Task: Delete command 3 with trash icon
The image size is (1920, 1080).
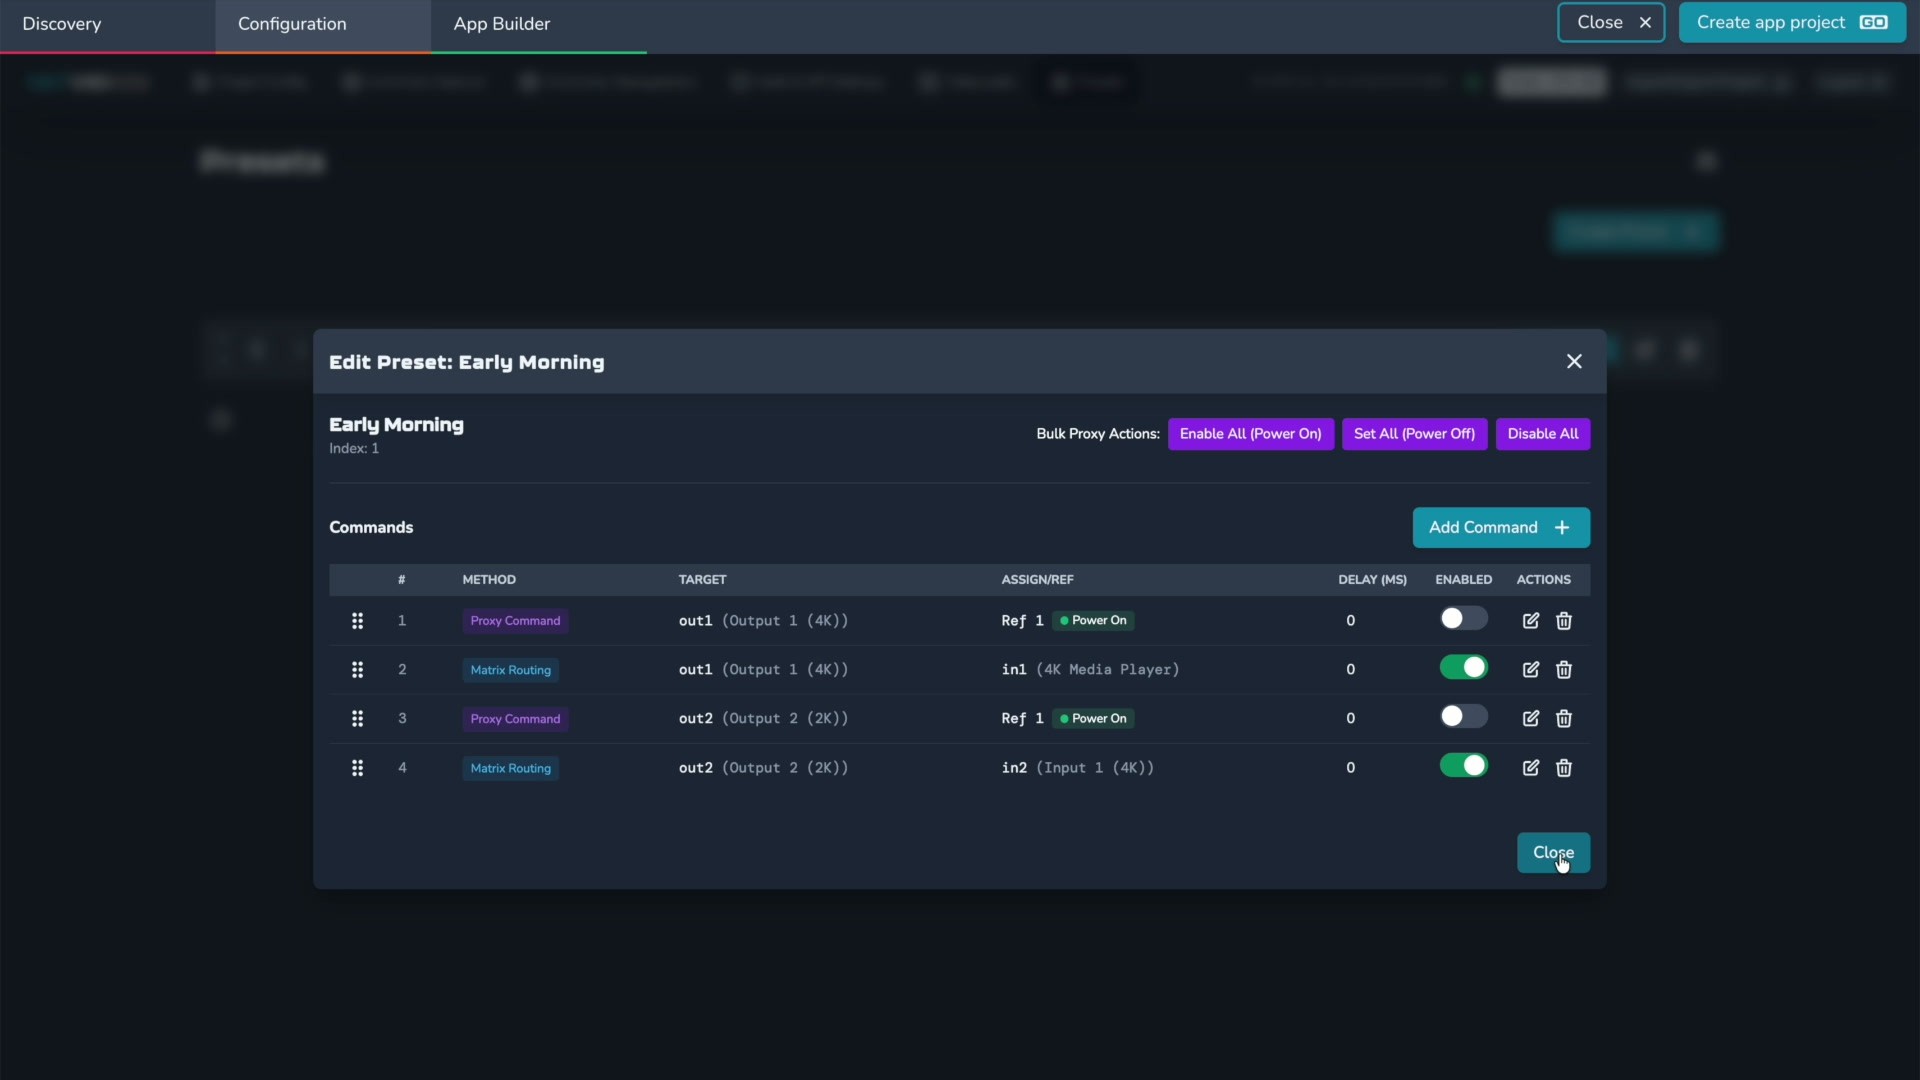Action: pos(1564,719)
